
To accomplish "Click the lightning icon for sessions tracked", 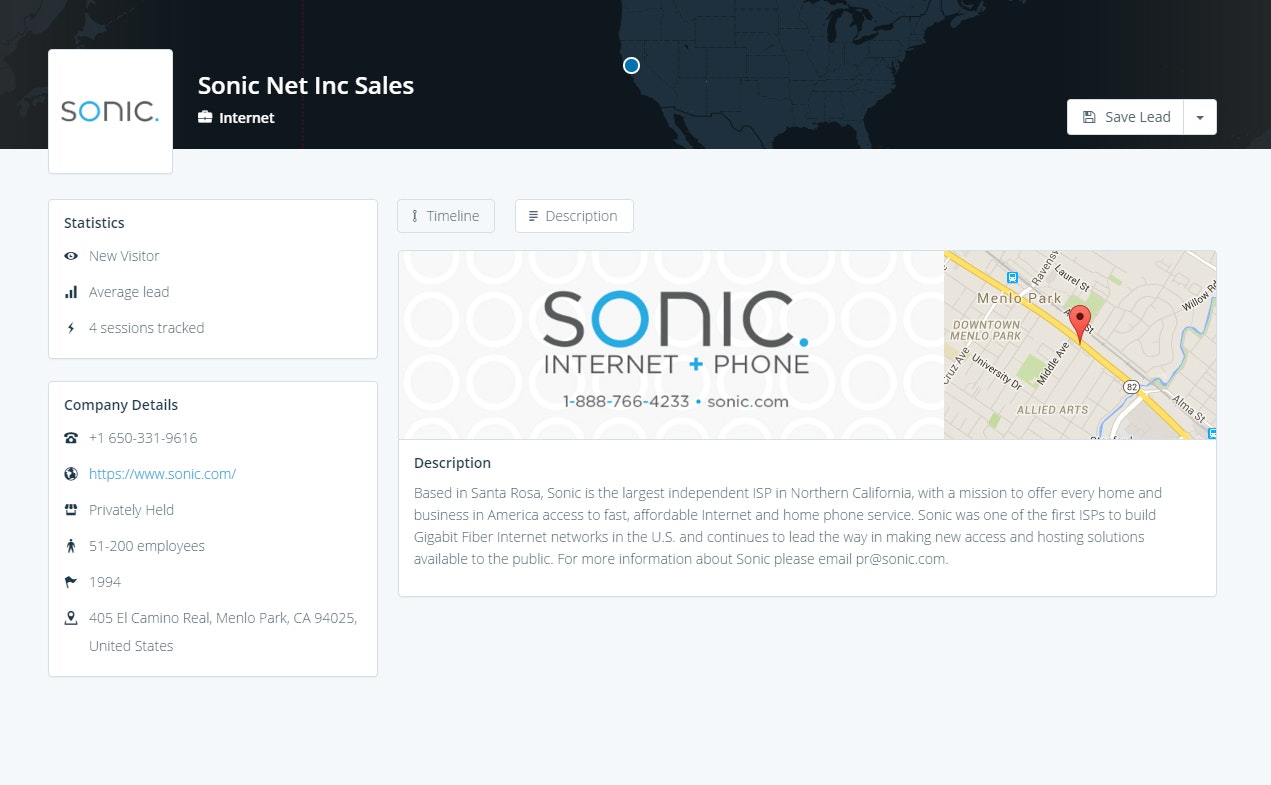I will (70, 328).
